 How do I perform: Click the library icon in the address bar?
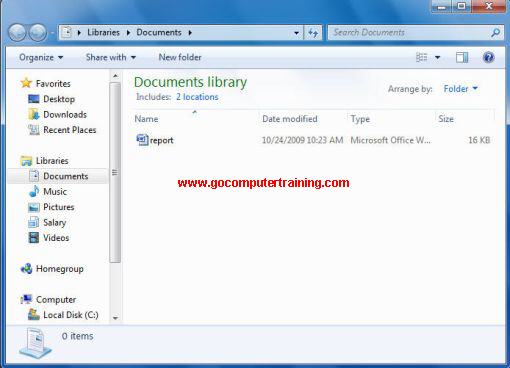coord(67,32)
